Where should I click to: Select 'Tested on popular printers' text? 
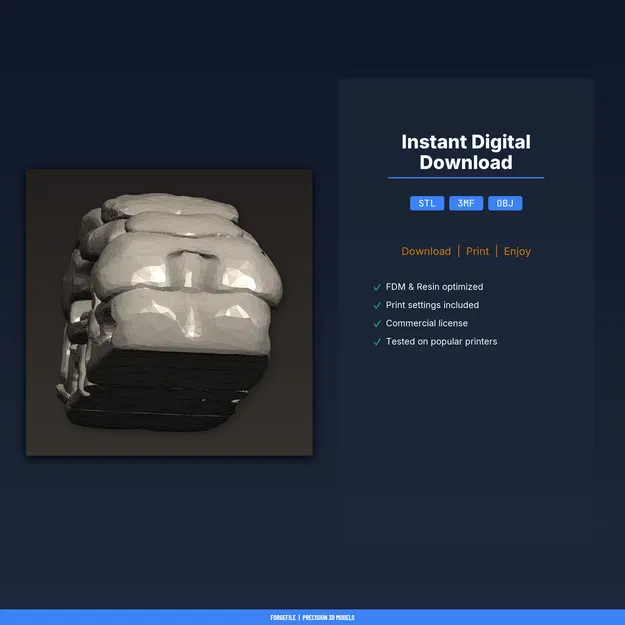click(x=441, y=342)
